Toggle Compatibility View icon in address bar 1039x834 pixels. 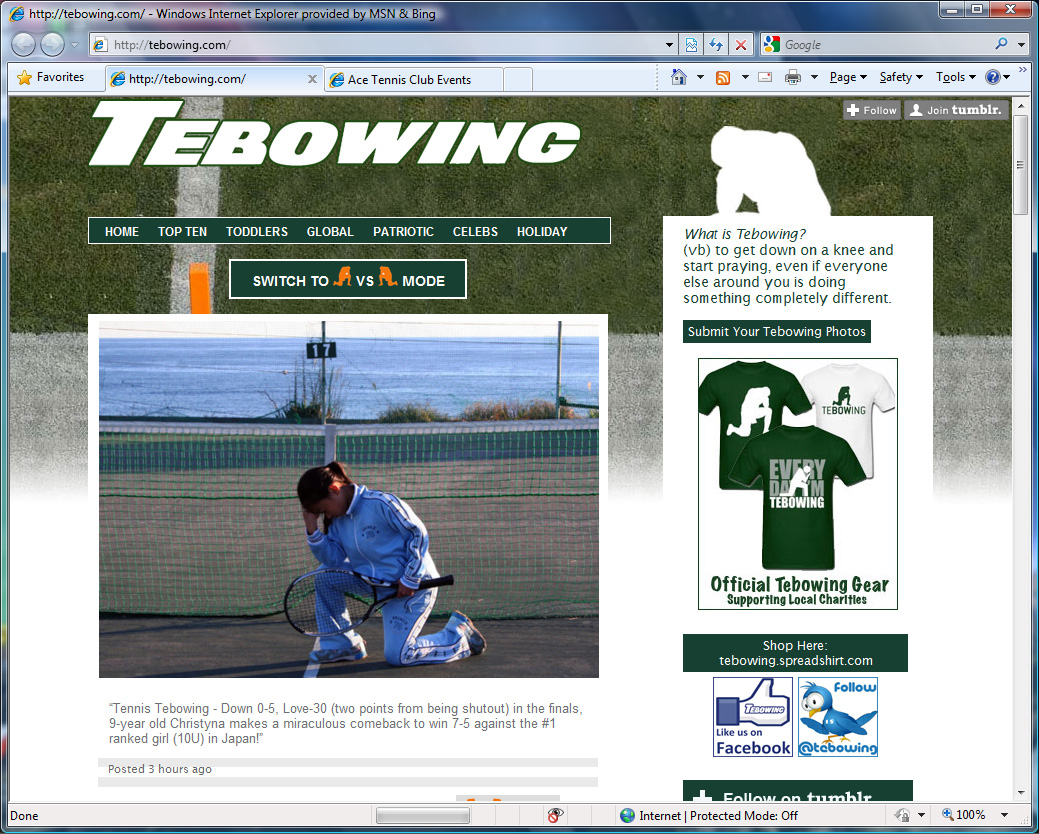point(692,45)
